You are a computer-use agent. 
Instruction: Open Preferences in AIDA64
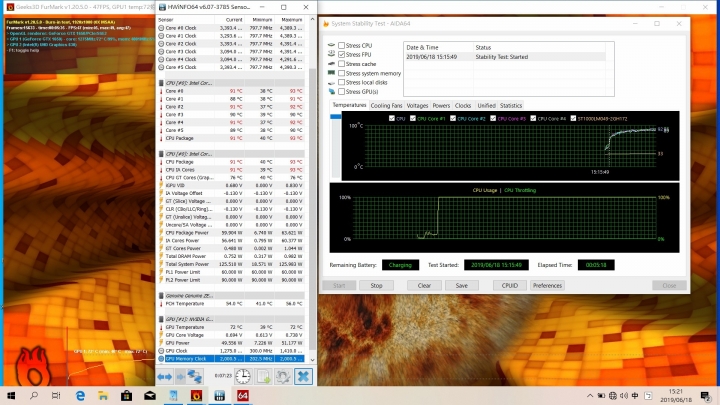(547, 286)
